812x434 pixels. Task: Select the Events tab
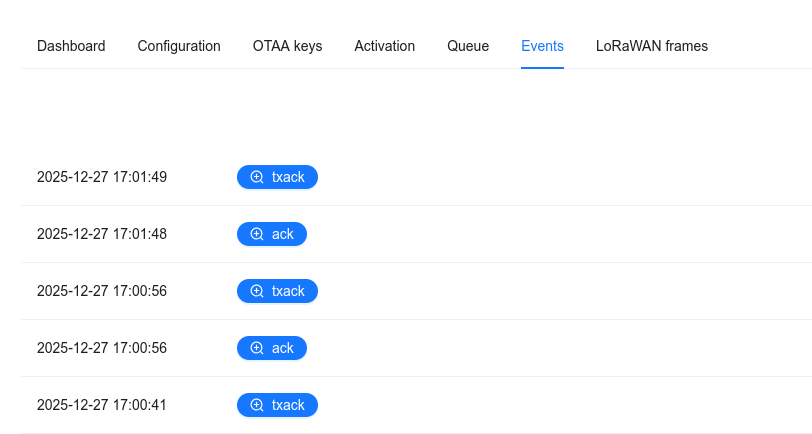click(542, 46)
